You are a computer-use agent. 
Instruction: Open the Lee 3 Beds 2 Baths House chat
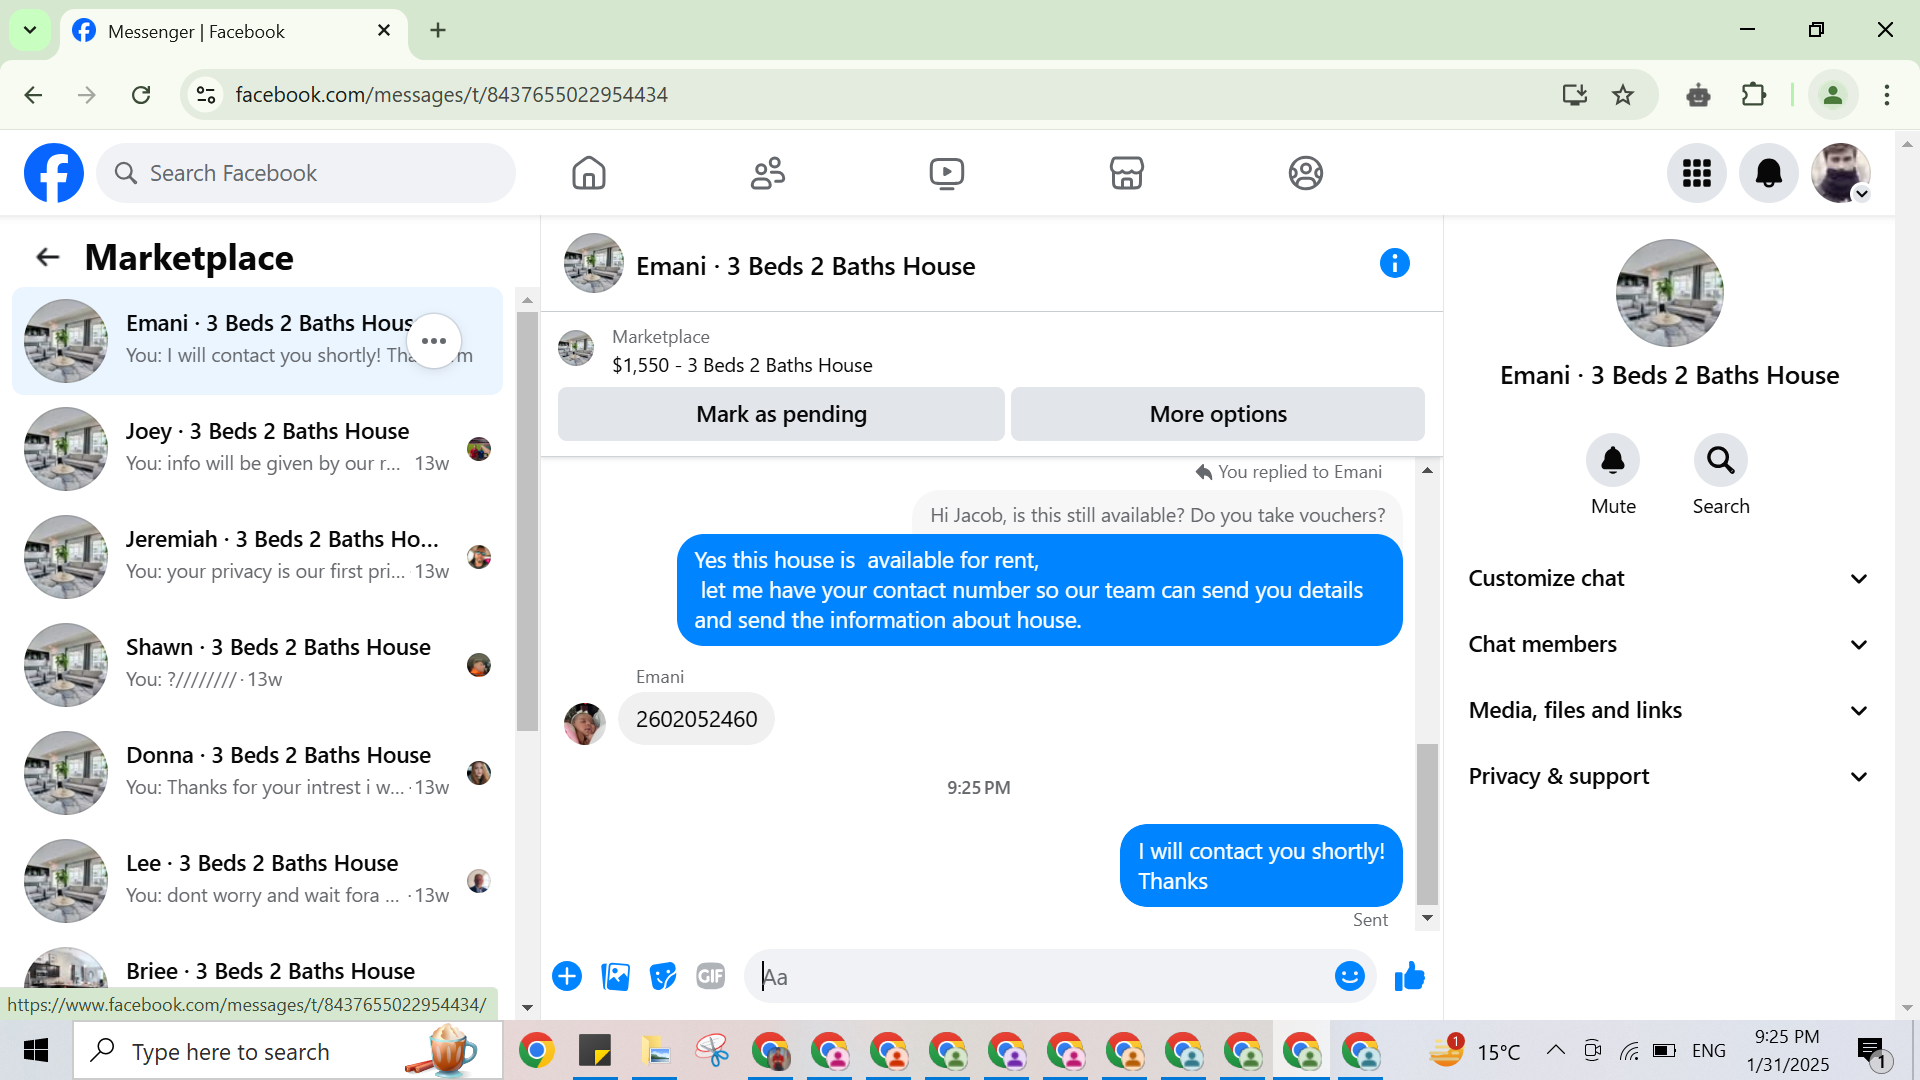click(257, 881)
